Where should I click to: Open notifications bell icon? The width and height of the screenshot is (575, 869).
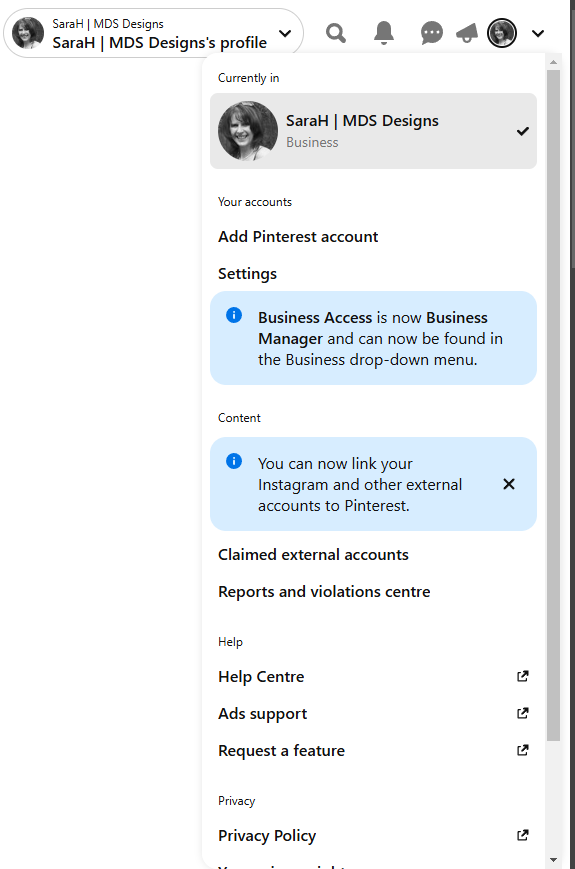pos(383,33)
